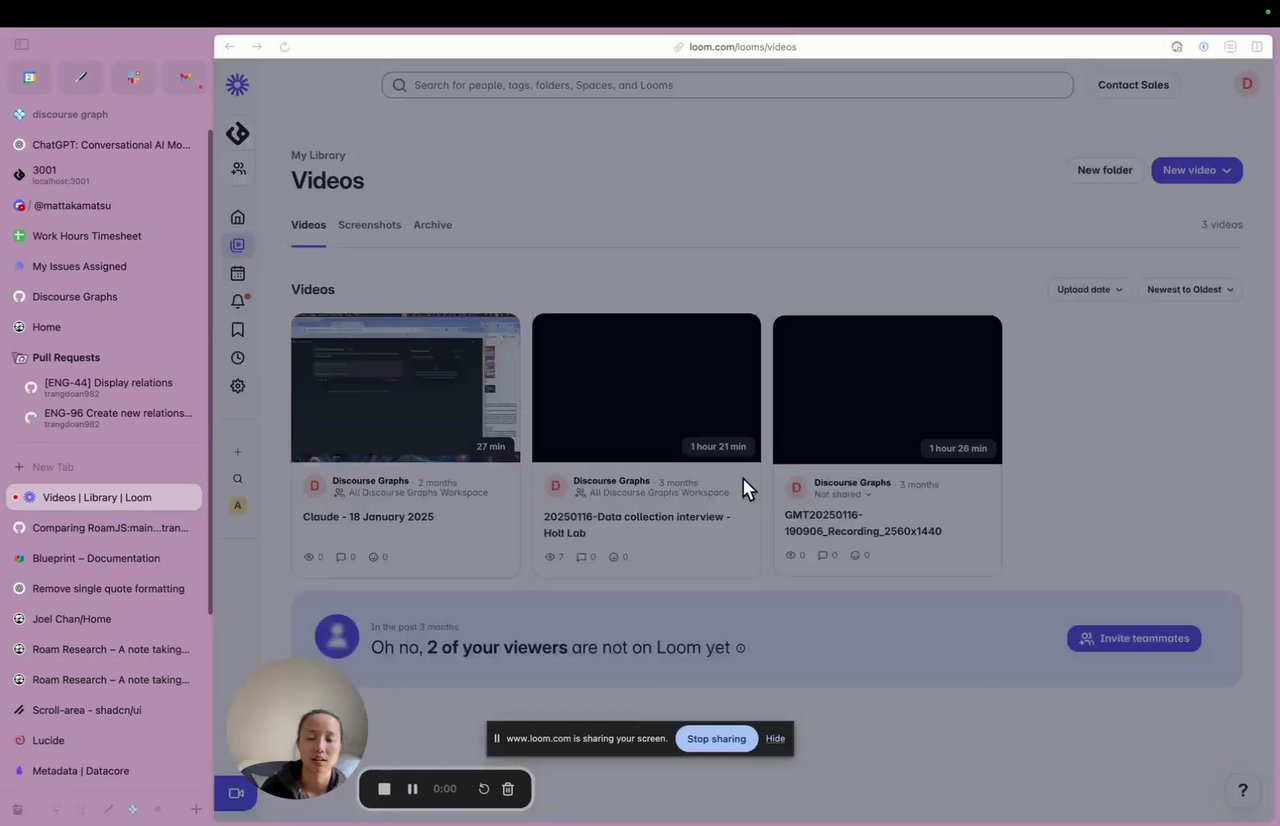
Task: Go to Home in Loom sidebar
Action: [238, 217]
